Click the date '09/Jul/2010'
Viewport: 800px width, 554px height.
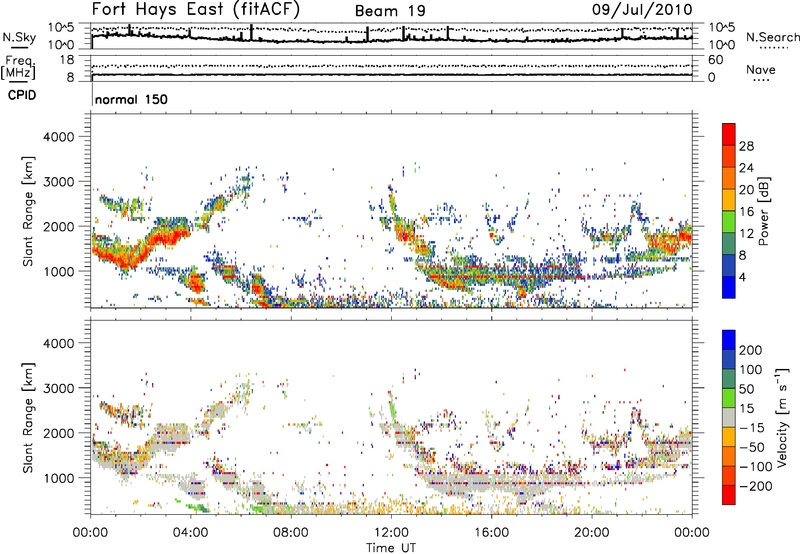click(642, 10)
